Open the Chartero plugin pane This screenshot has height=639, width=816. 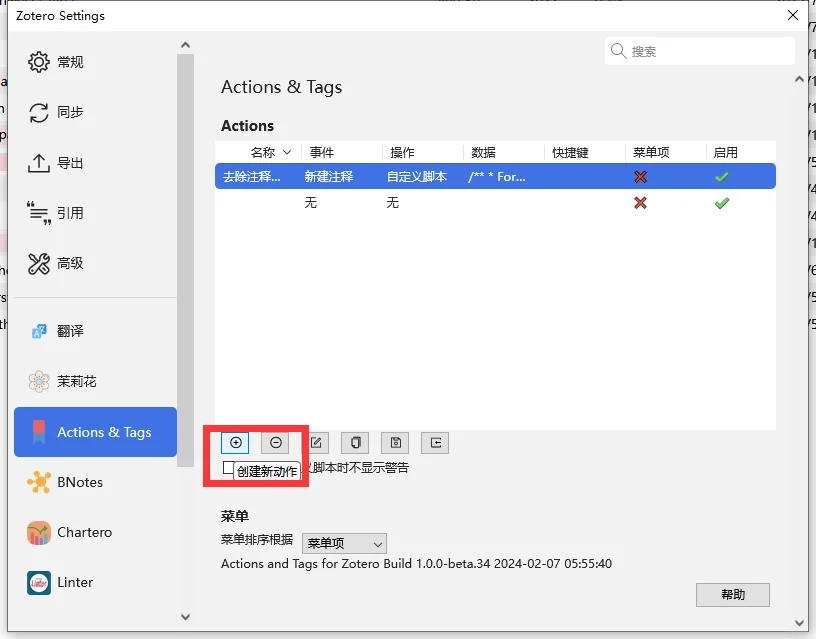click(95, 532)
